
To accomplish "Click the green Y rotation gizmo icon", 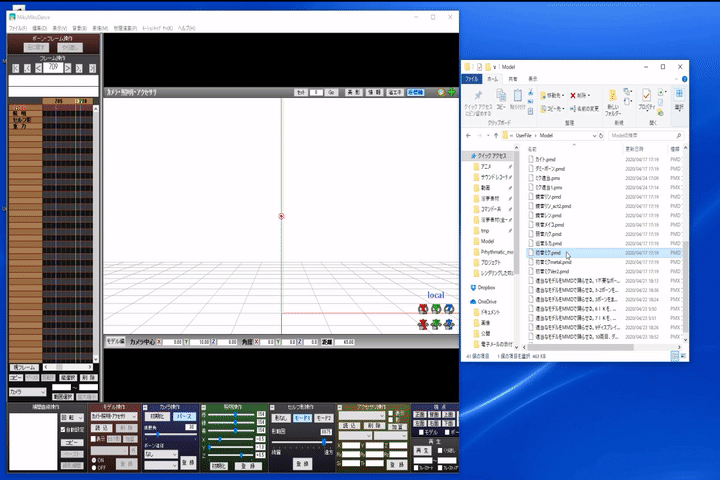I will point(436,309).
